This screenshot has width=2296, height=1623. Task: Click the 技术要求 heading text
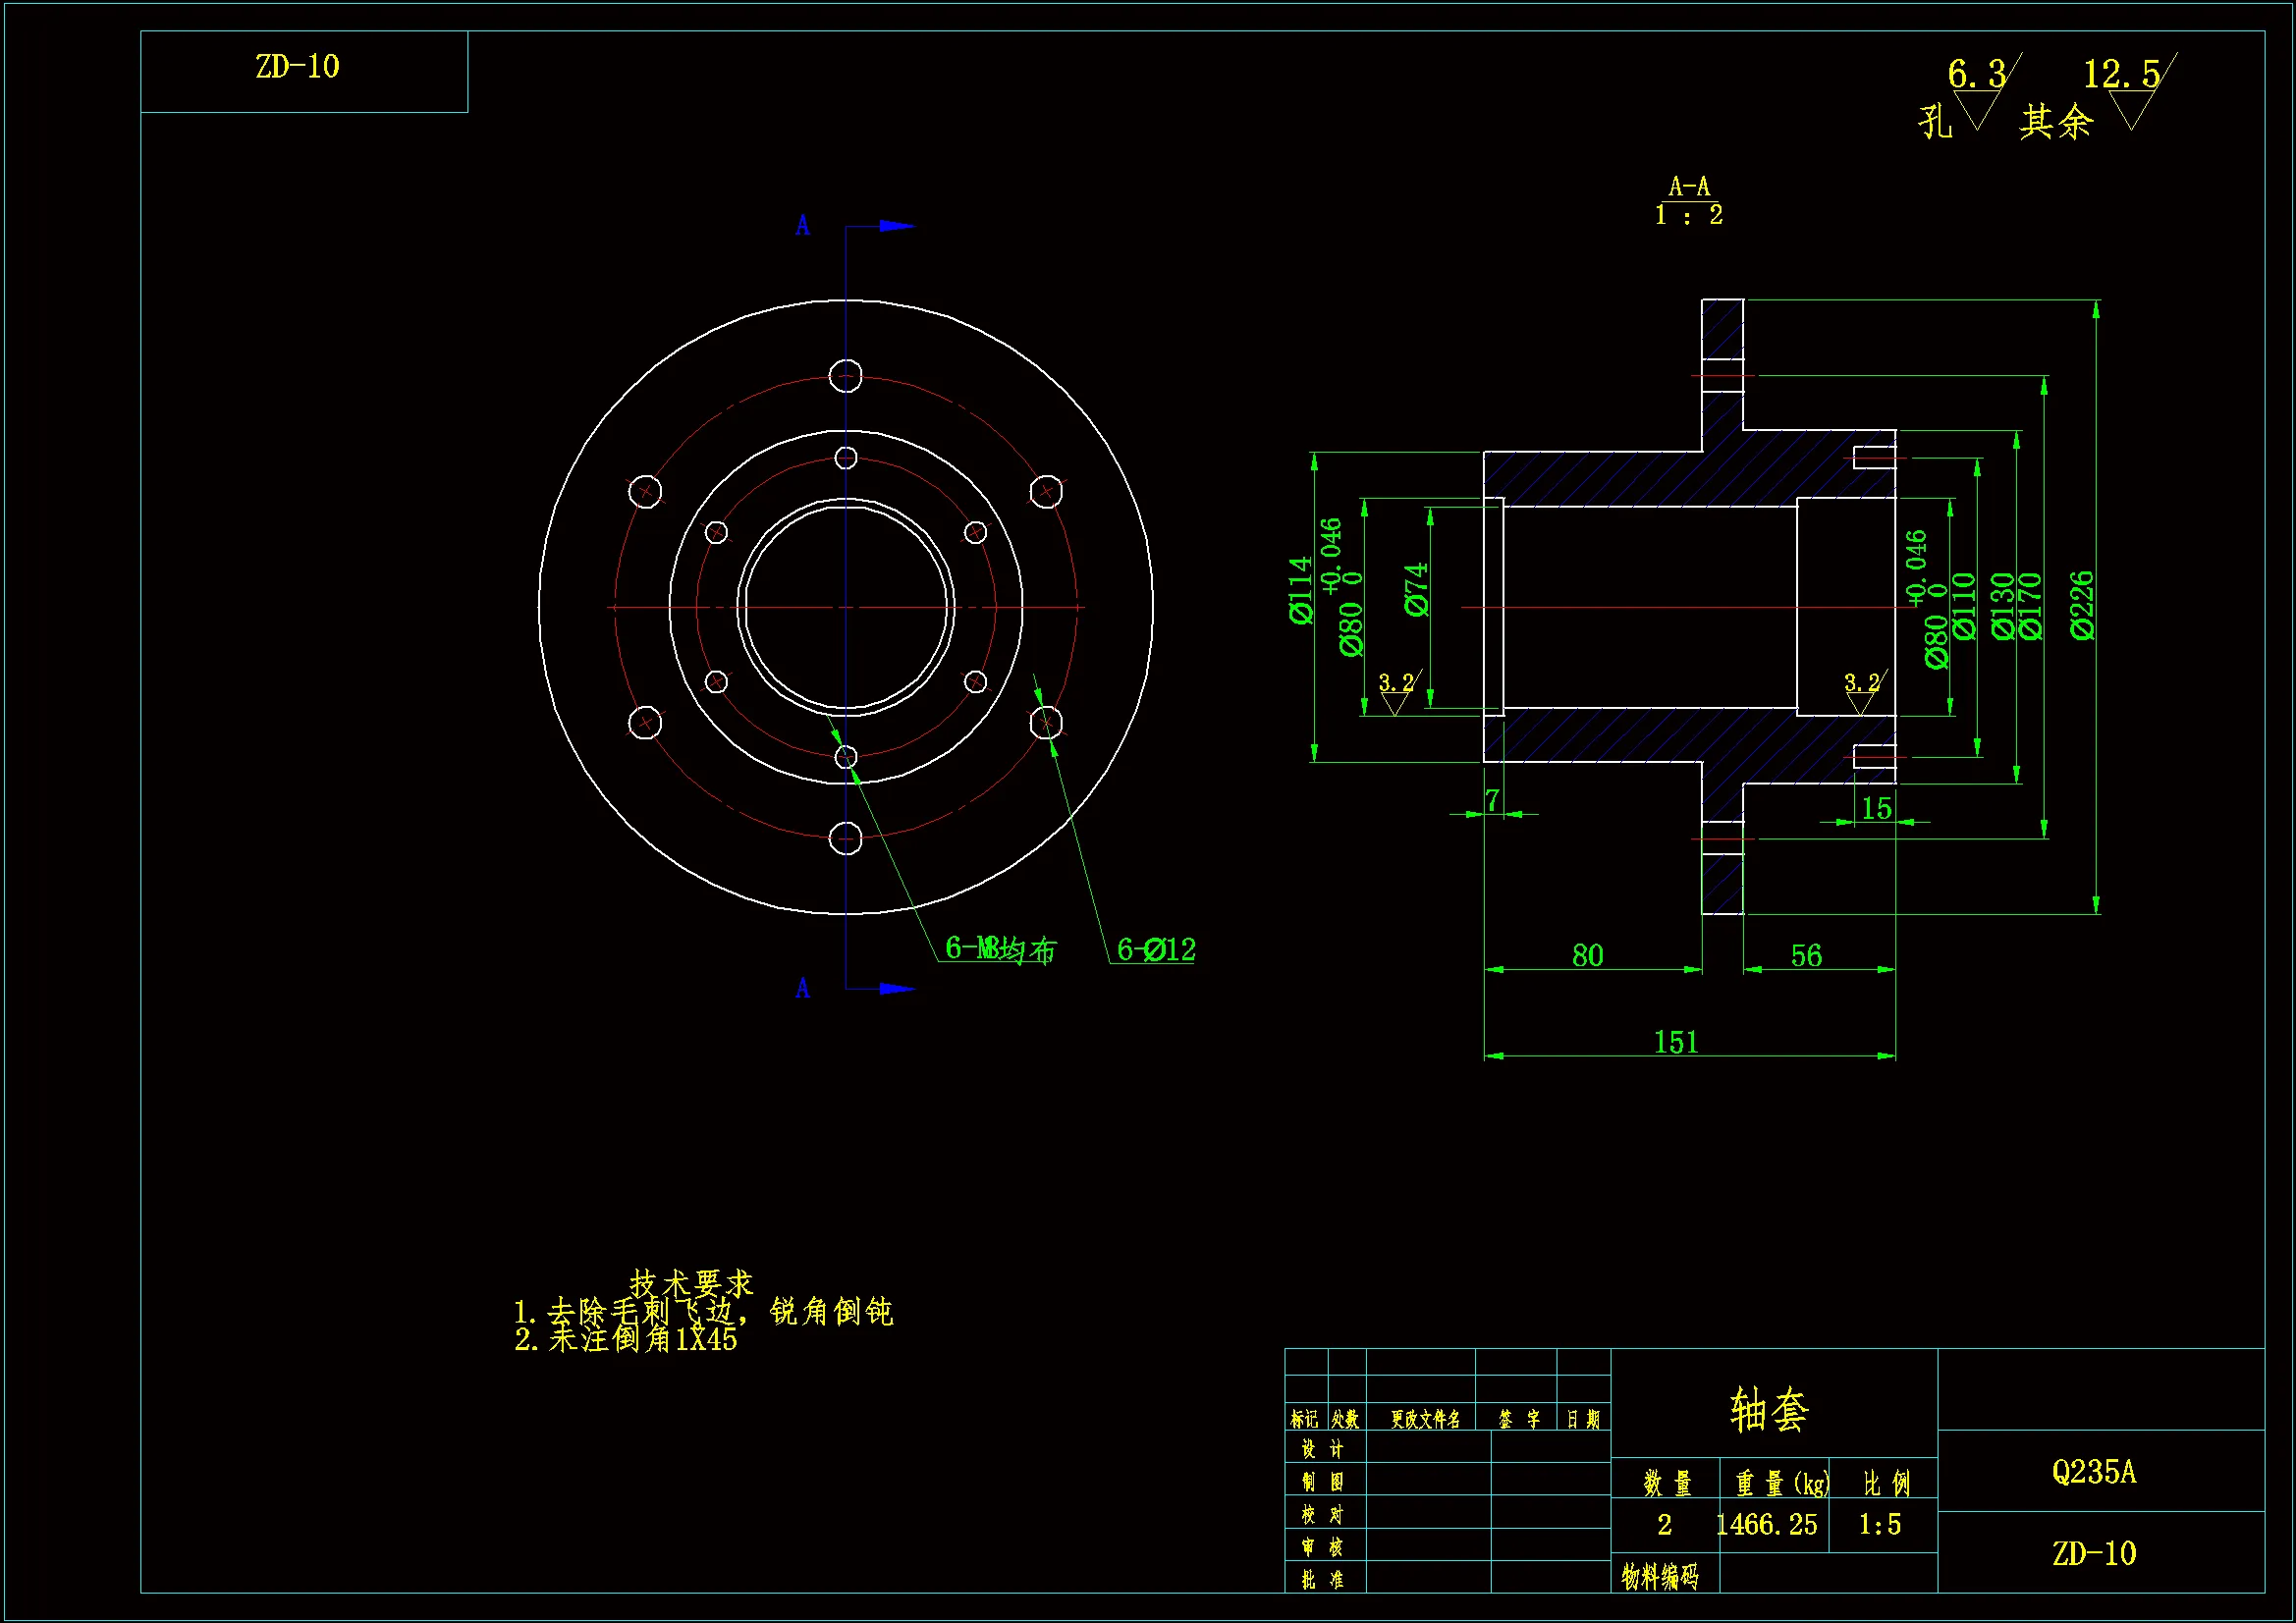click(x=691, y=1284)
